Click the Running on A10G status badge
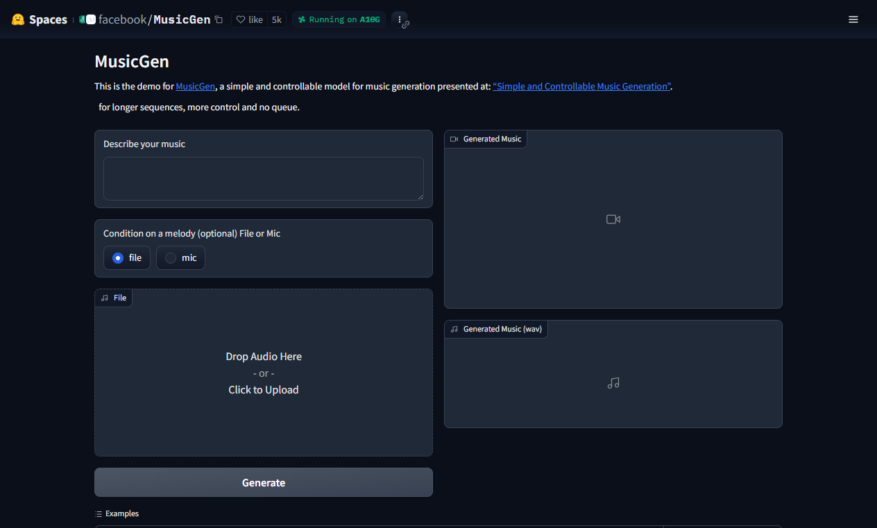This screenshot has width=877, height=528. [x=339, y=20]
